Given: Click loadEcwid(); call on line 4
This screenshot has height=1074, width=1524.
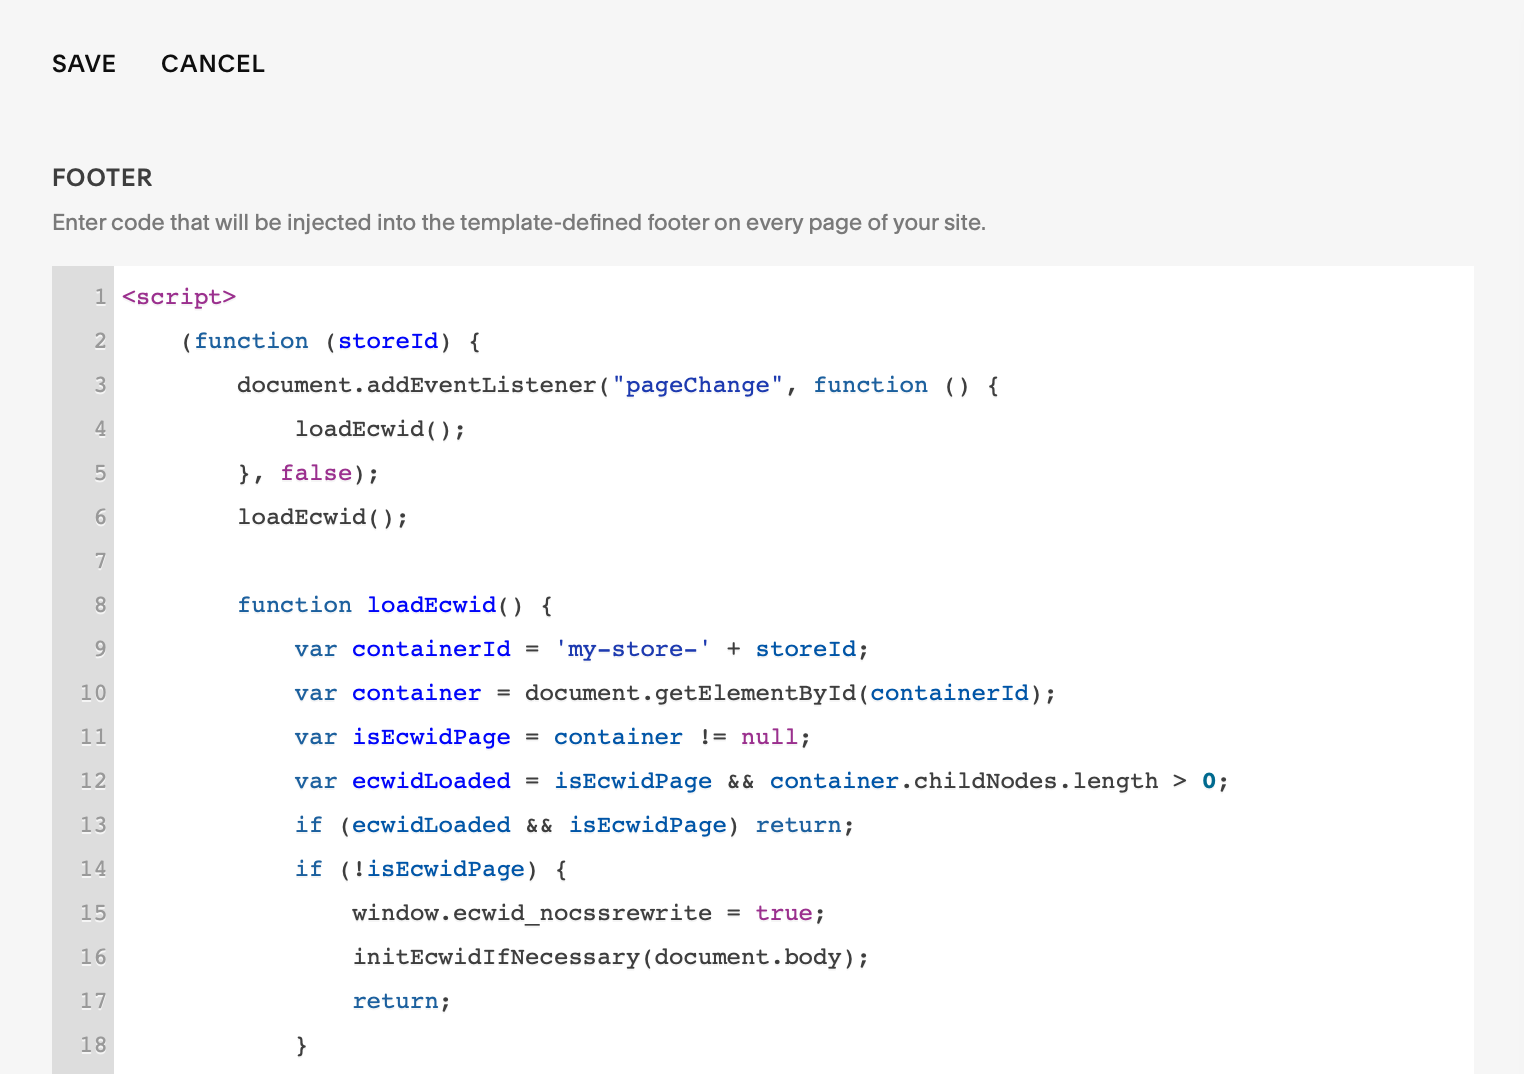Looking at the screenshot, I should point(380,429).
